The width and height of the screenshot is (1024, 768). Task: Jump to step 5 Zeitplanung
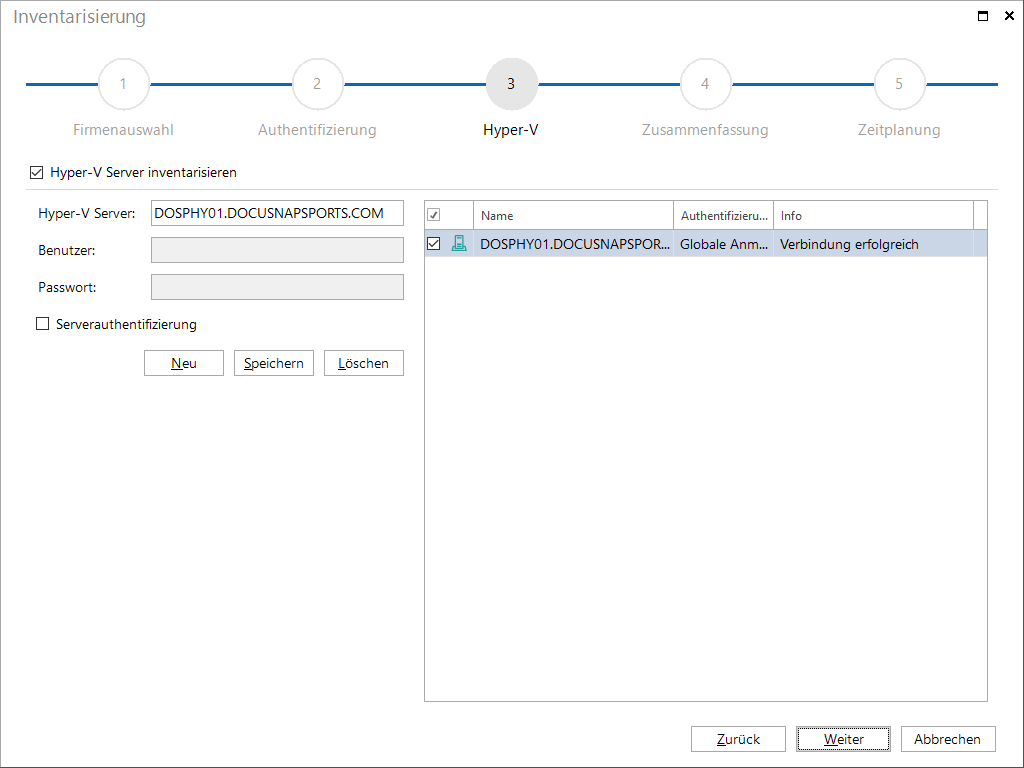[x=899, y=84]
